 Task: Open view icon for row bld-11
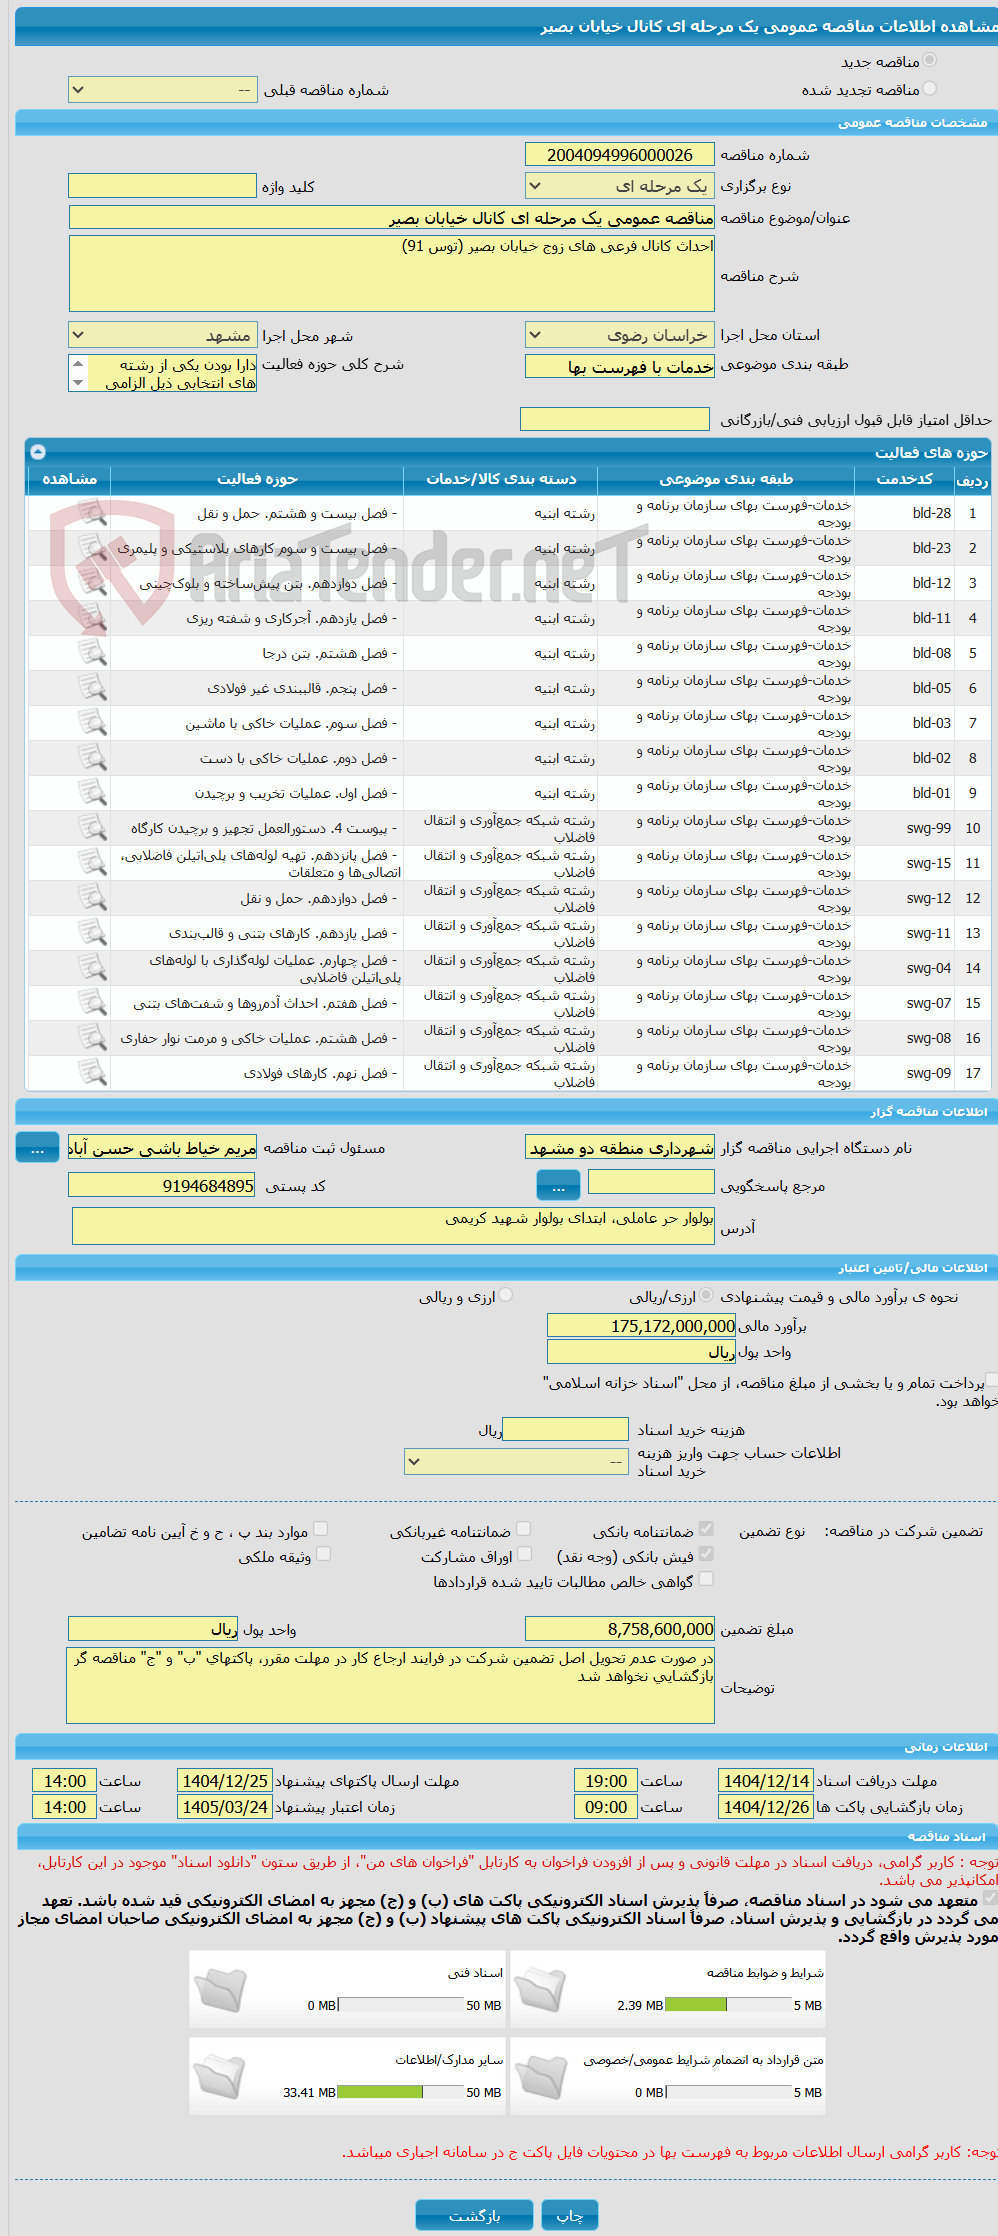point(92,618)
